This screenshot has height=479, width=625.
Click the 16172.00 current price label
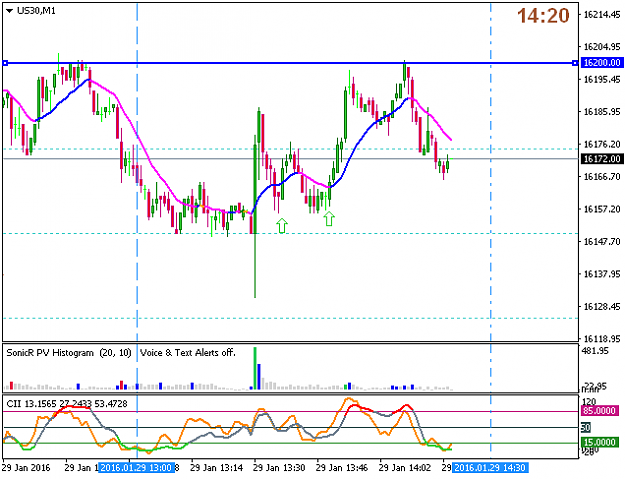[x=601, y=159]
